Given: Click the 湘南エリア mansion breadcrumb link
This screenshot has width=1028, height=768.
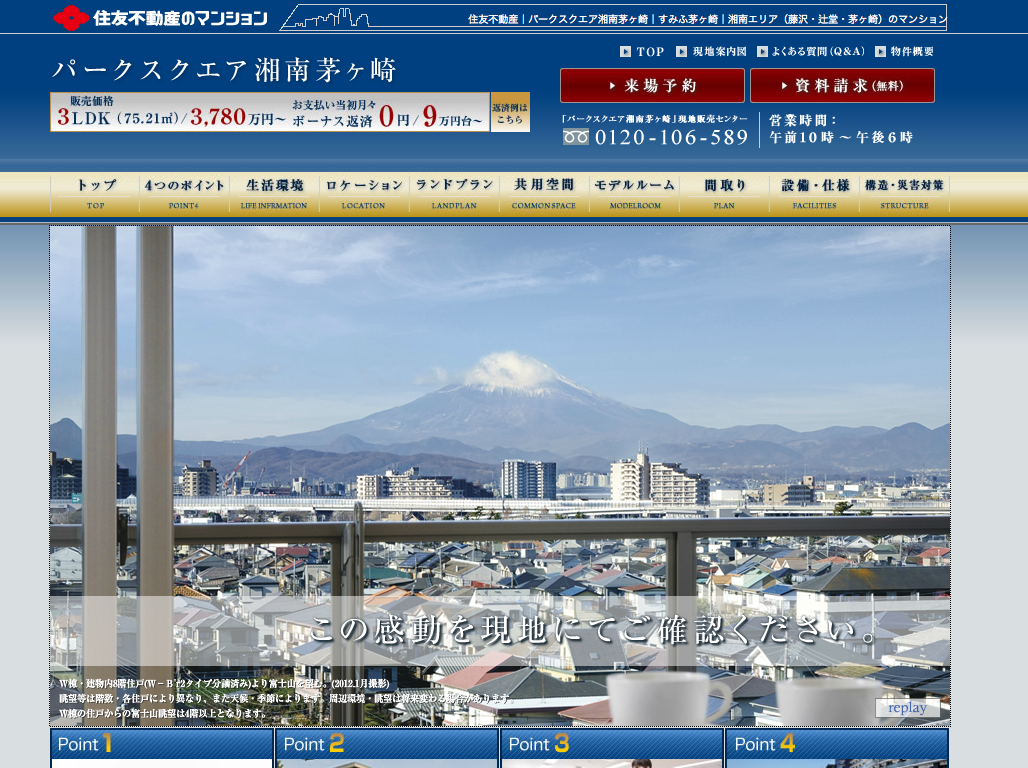Looking at the screenshot, I should click(836, 19).
